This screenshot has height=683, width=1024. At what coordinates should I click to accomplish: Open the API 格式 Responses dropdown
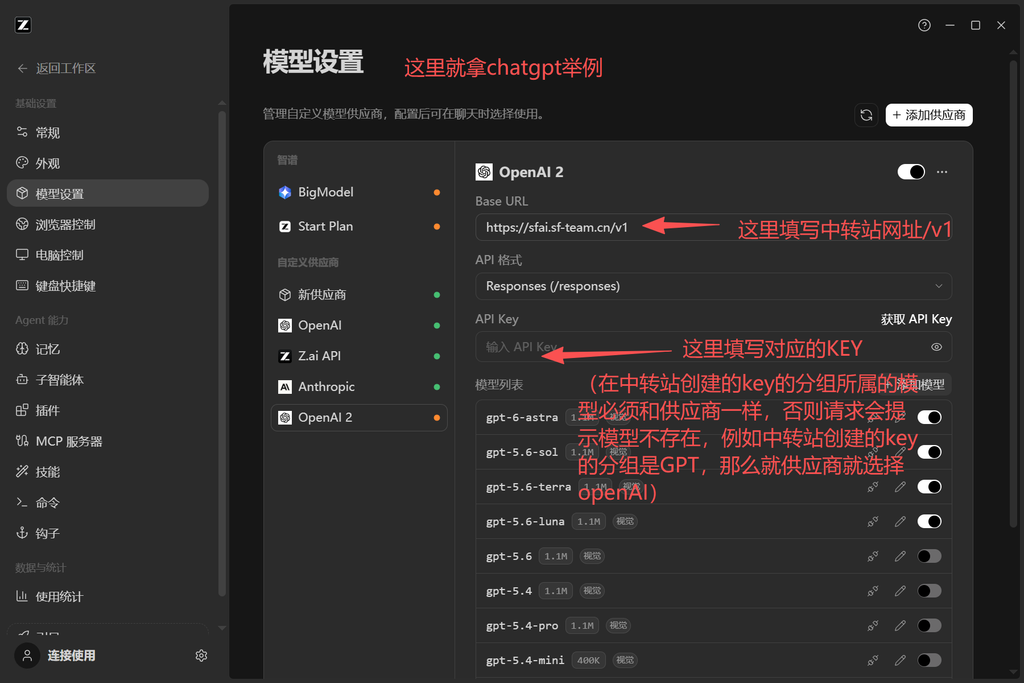713,286
